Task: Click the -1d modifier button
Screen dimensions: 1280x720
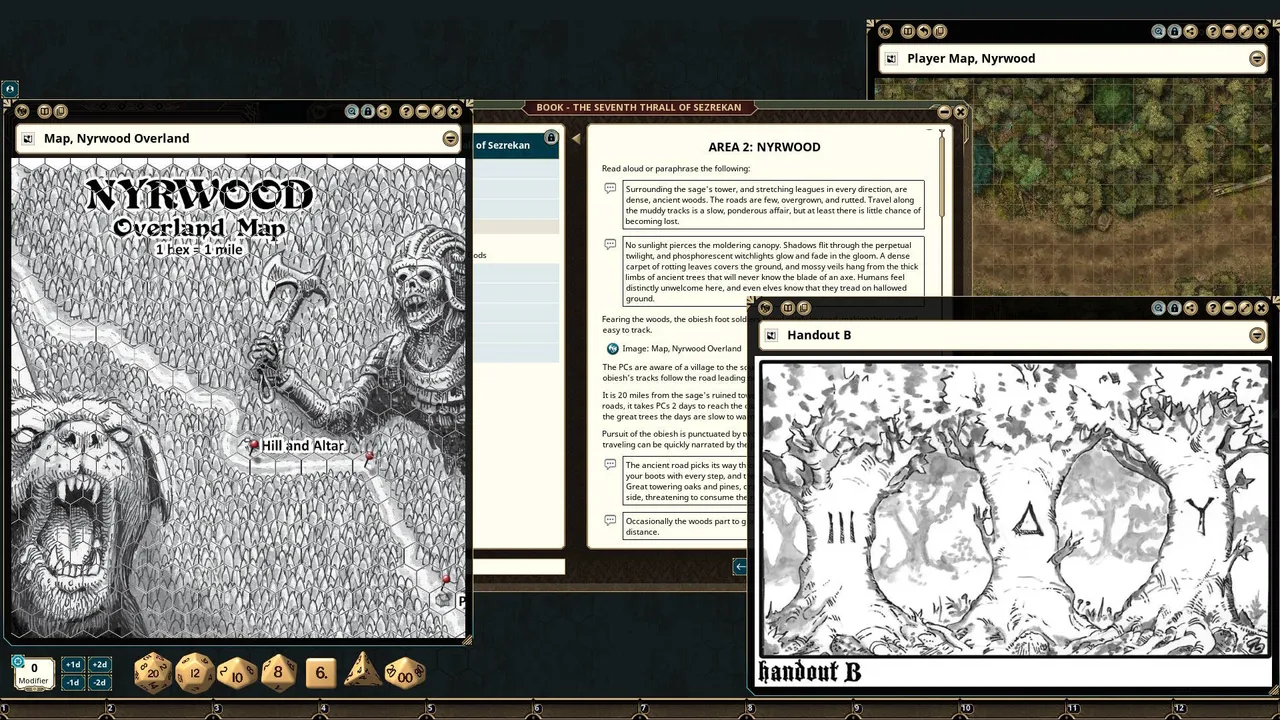Action: pyautogui.click(x=72, y=682)
